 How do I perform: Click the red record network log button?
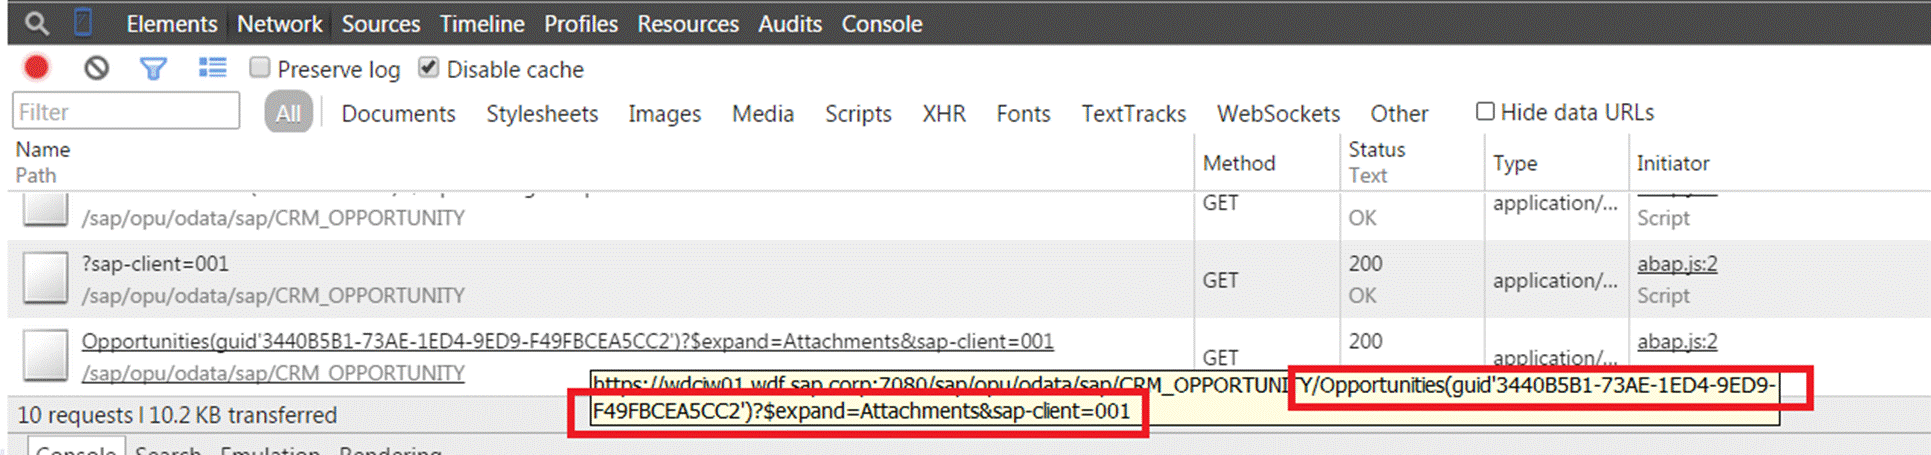37,67
